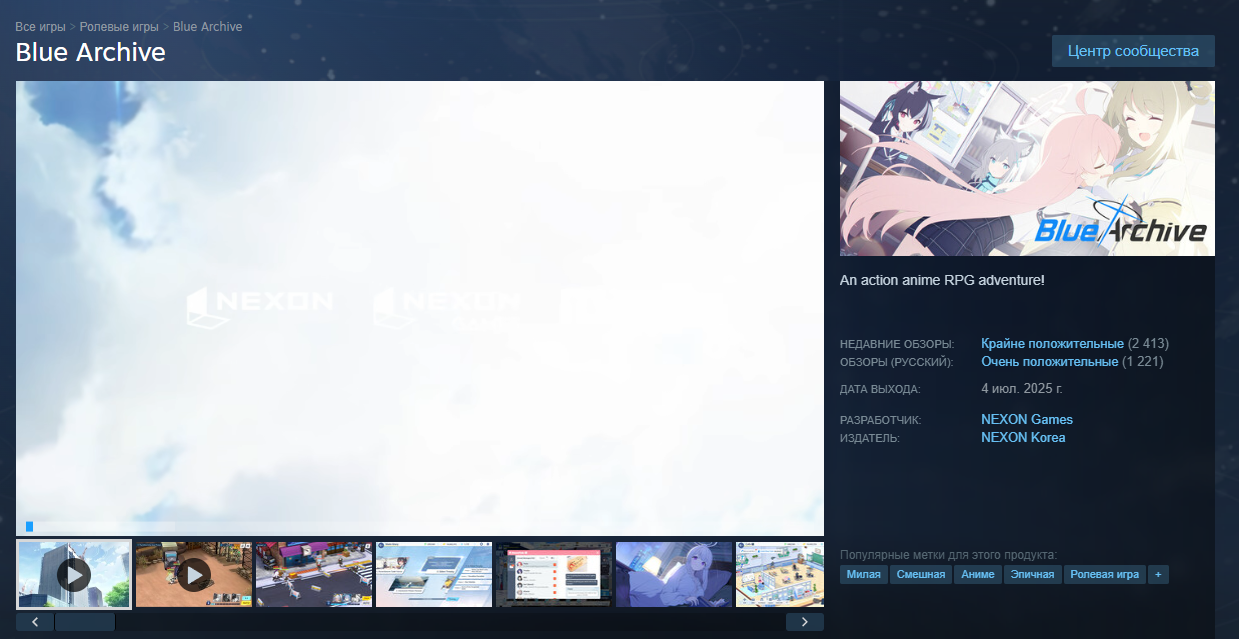The width and height of the screenshot is (1239, 639).
Task: Click the review count (2 413)
Action: 1148,343
